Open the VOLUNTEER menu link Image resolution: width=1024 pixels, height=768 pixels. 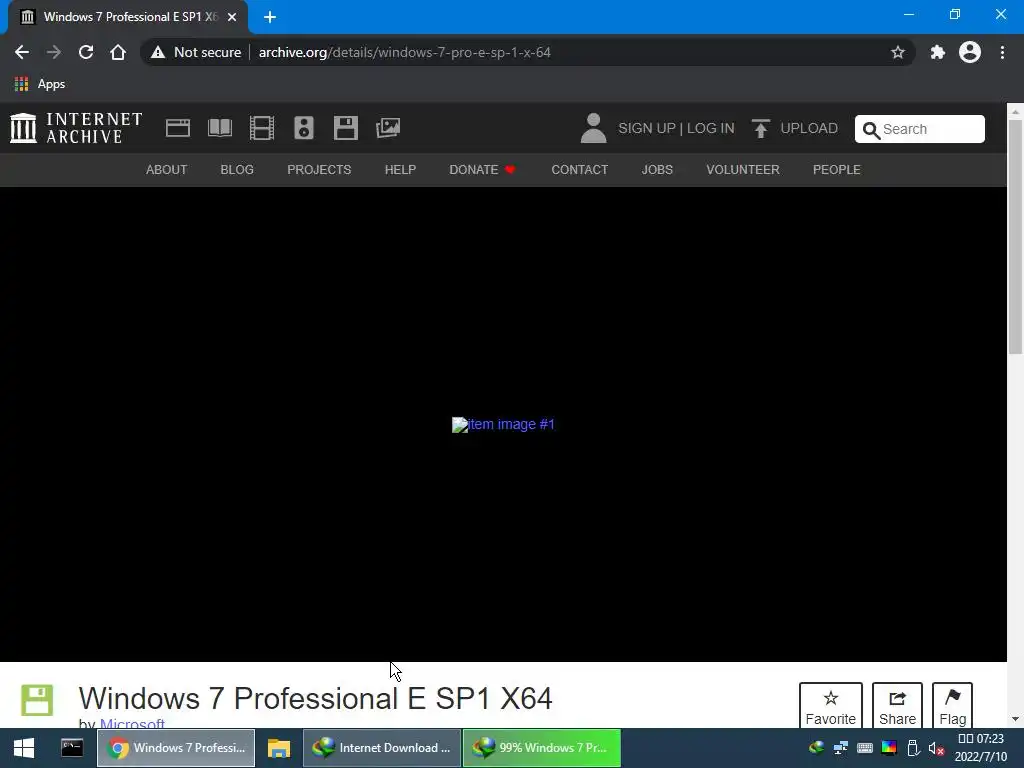tap(743, 170)
